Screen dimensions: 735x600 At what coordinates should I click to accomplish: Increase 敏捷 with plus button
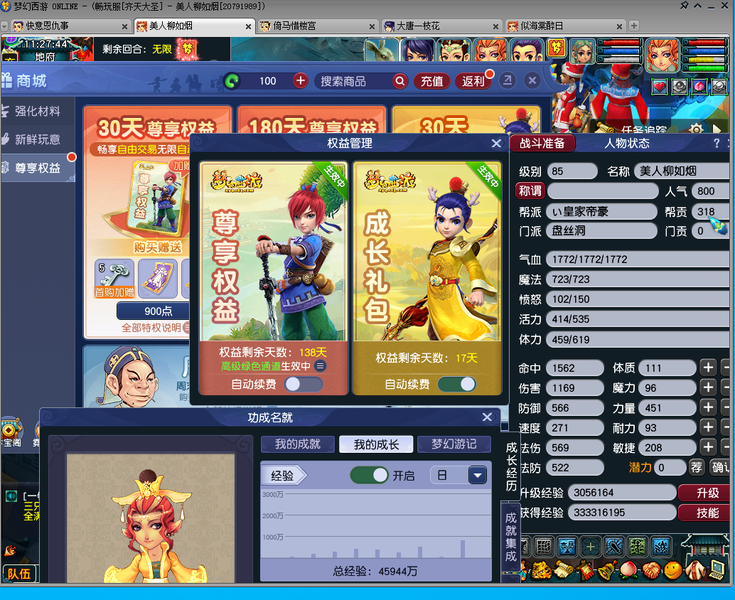708,447
